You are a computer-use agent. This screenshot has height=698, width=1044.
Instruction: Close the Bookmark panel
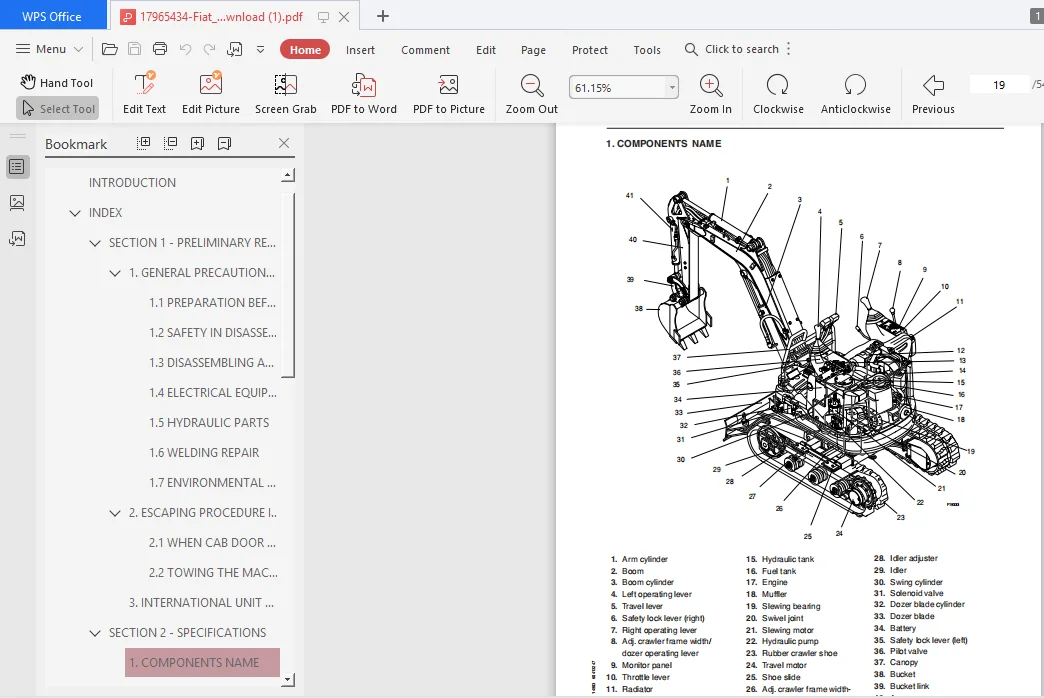pyautogui.click(x=284, y=143)
